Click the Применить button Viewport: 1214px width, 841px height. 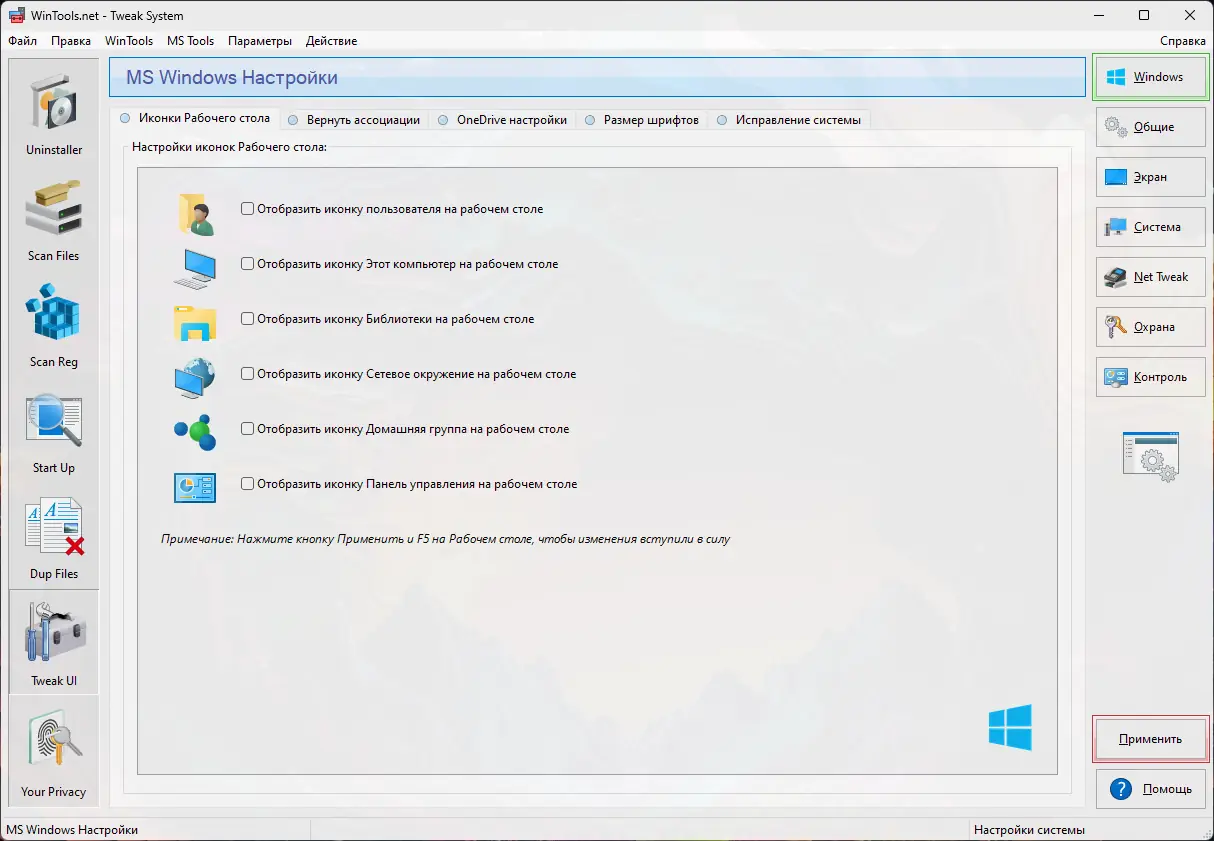click(1150, 740)
